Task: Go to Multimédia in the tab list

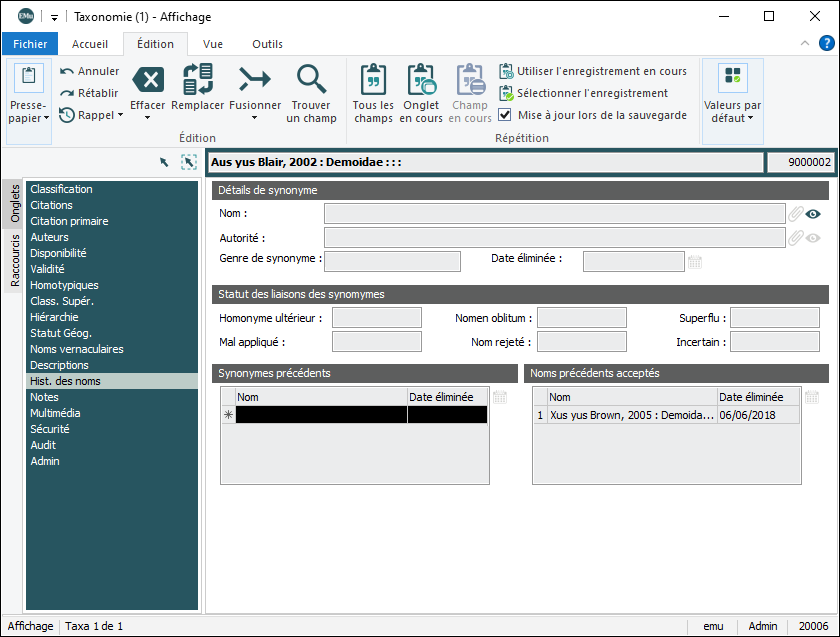Action: (x=55, y=413)
